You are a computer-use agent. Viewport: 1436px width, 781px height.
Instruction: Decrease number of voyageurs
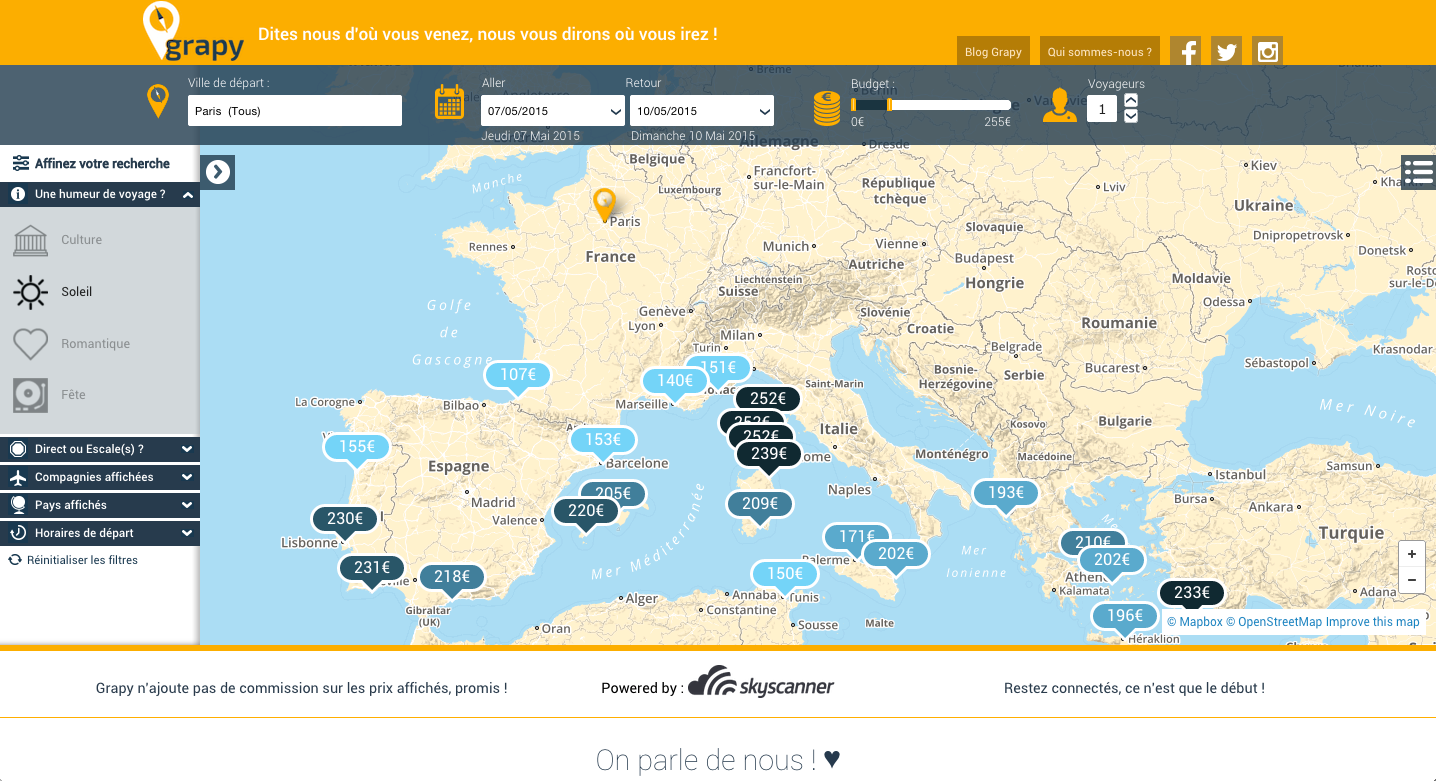point(1131,116)
